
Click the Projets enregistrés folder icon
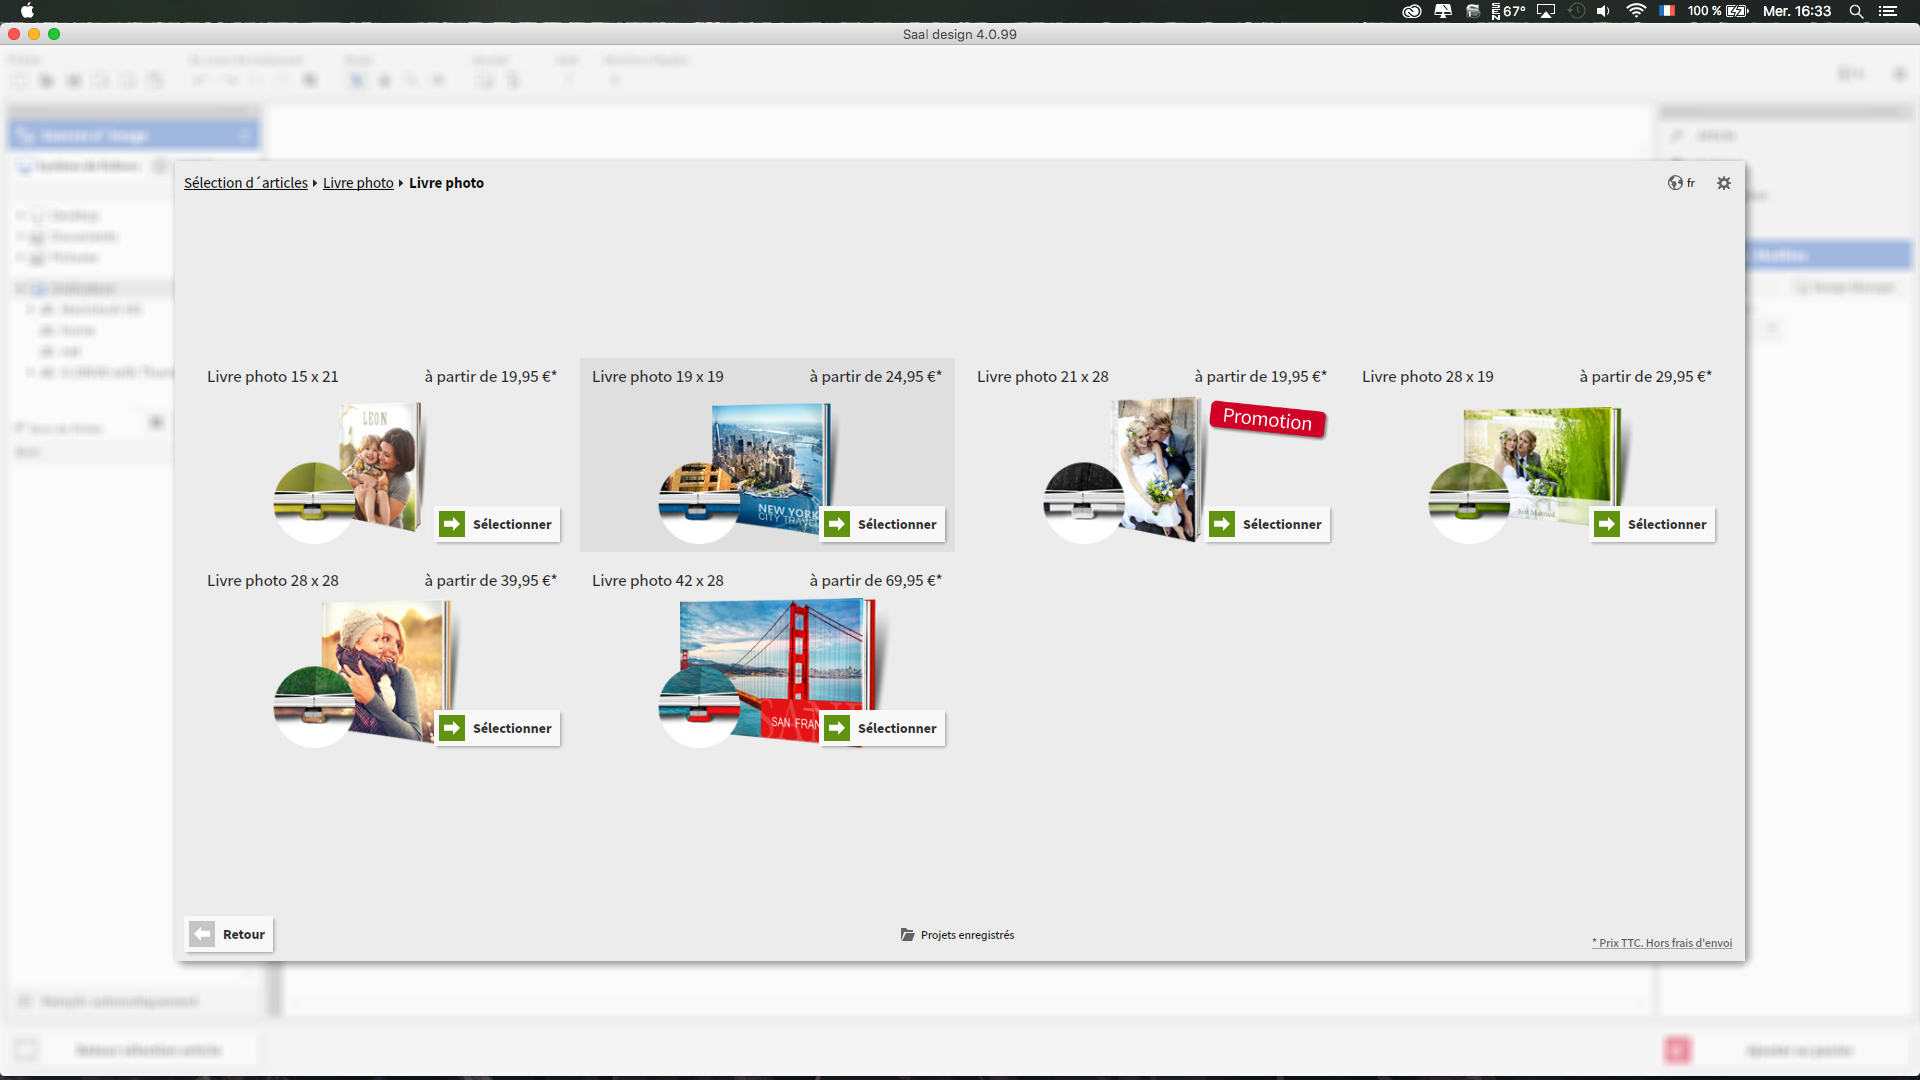pos(907,935)
